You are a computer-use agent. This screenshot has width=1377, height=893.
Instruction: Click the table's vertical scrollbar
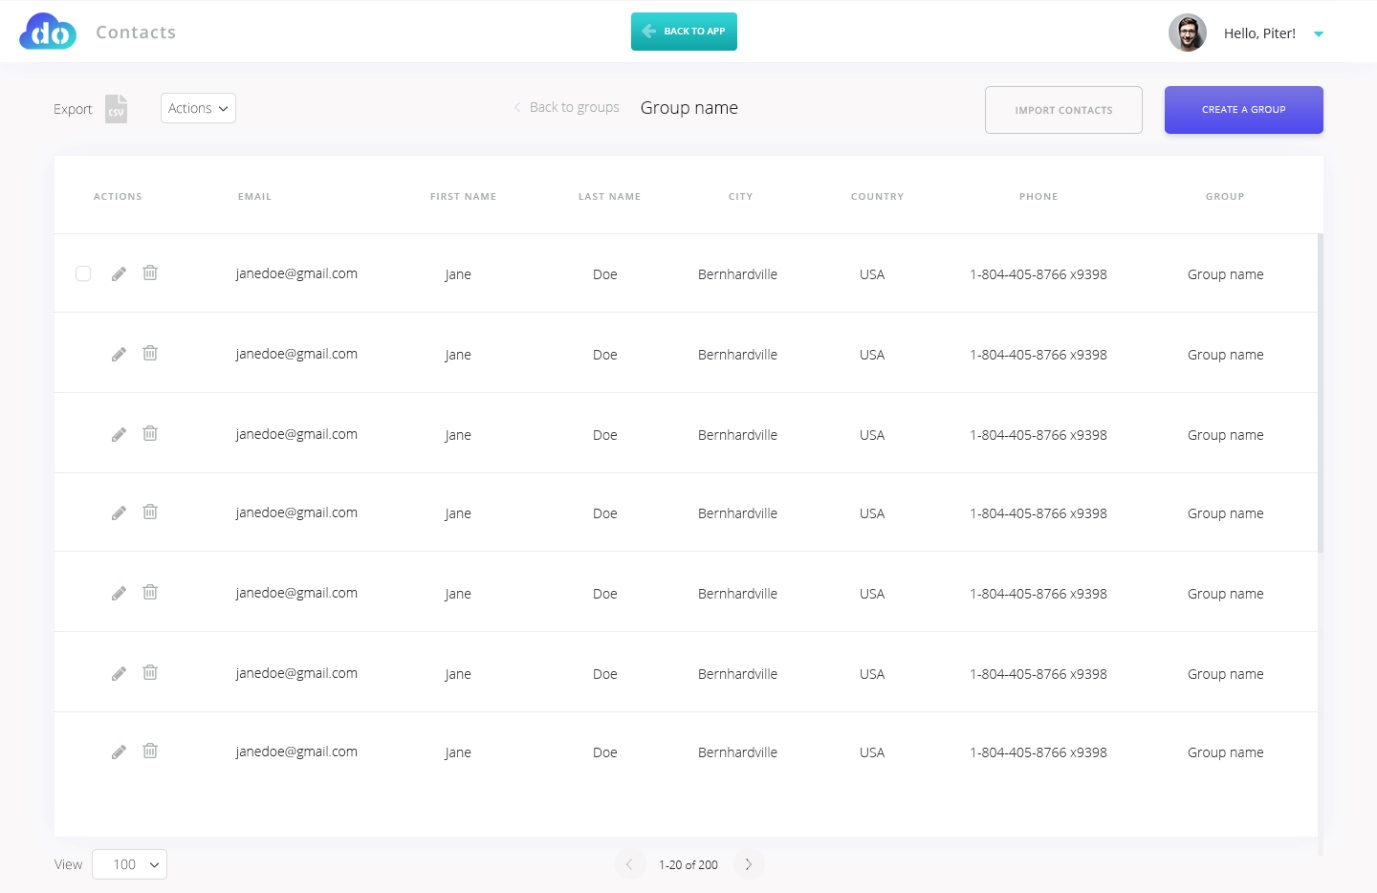[1320, 393]
